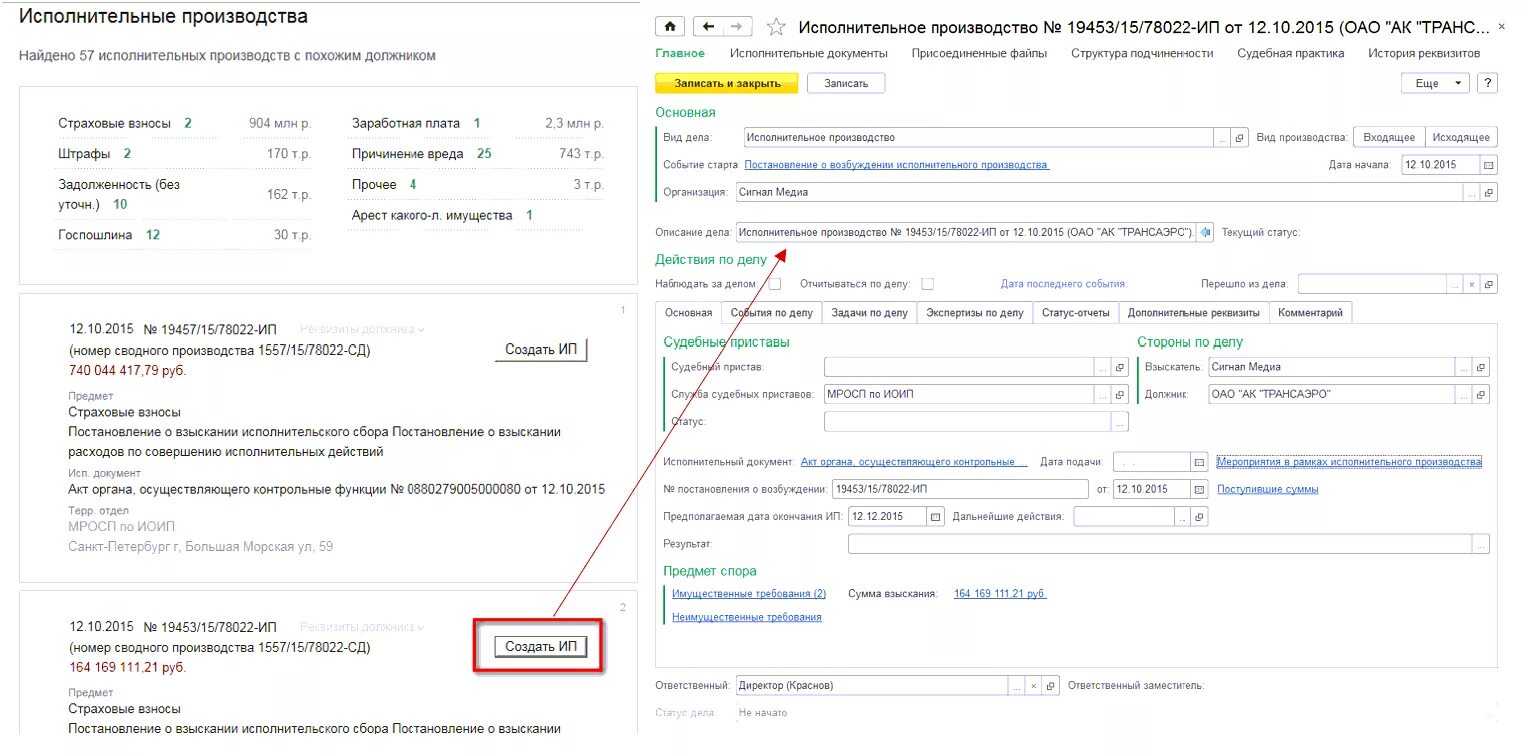Clear the Ответственный field
1521x756 pixels.
coord(1033,686)
